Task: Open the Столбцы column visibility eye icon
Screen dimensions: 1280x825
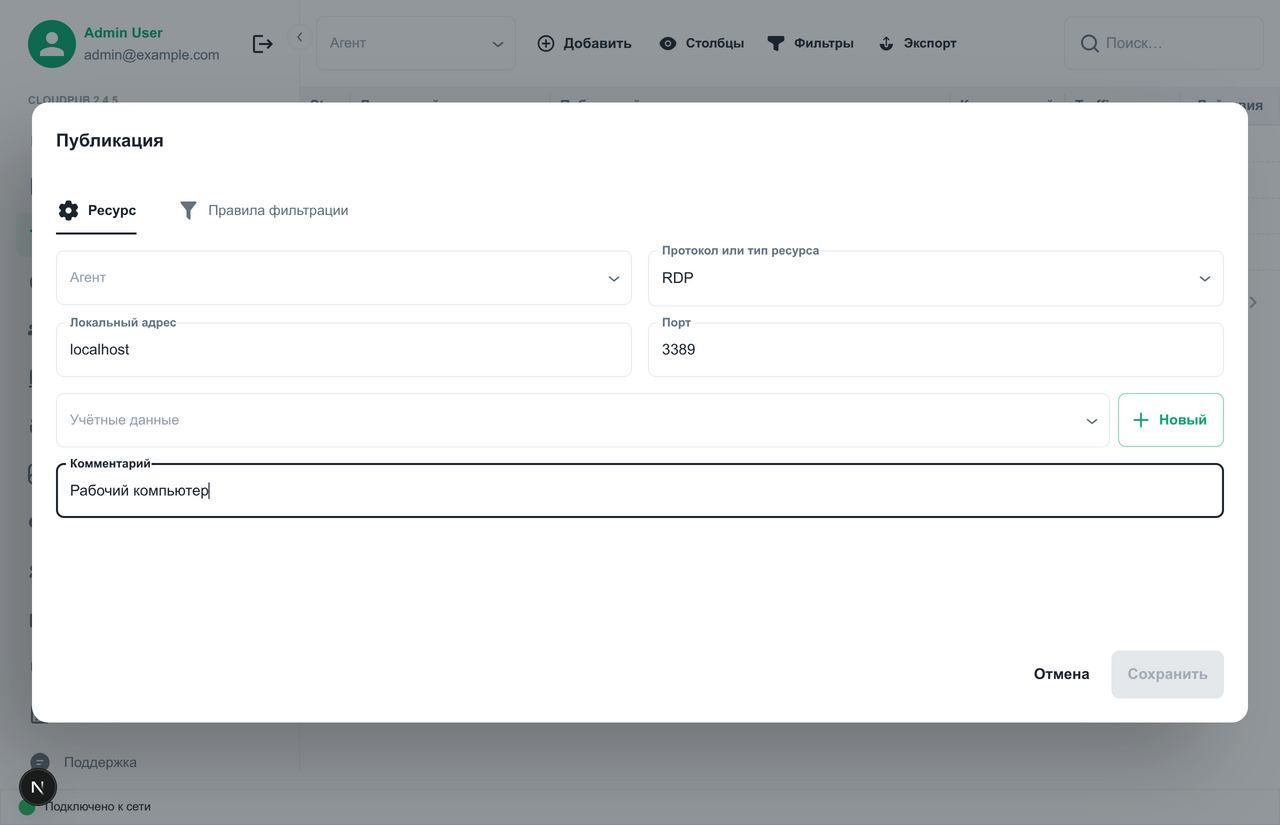Action: click(668, 44)
